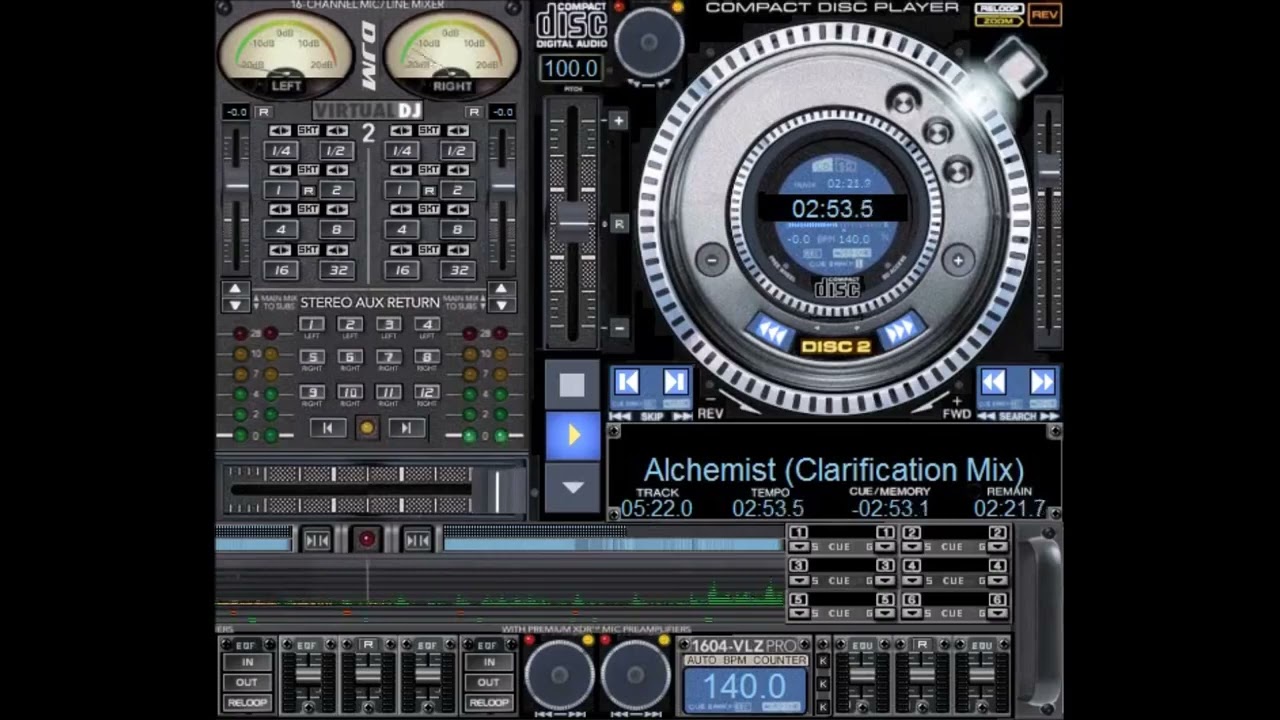Screen dimensions: 1280x720
Task: Click the sync icon left of the record button
Action: [317, 540]
